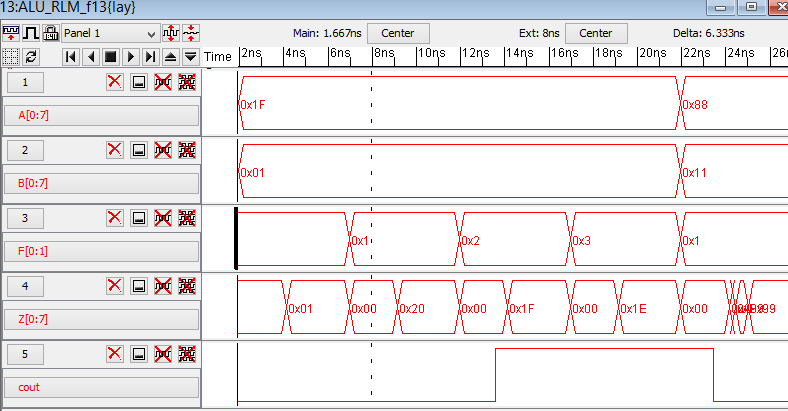The width and height of the screenshot is (788, 411).
Task: Minimize the A[0:7] panel
Action: tap(139, 82)
